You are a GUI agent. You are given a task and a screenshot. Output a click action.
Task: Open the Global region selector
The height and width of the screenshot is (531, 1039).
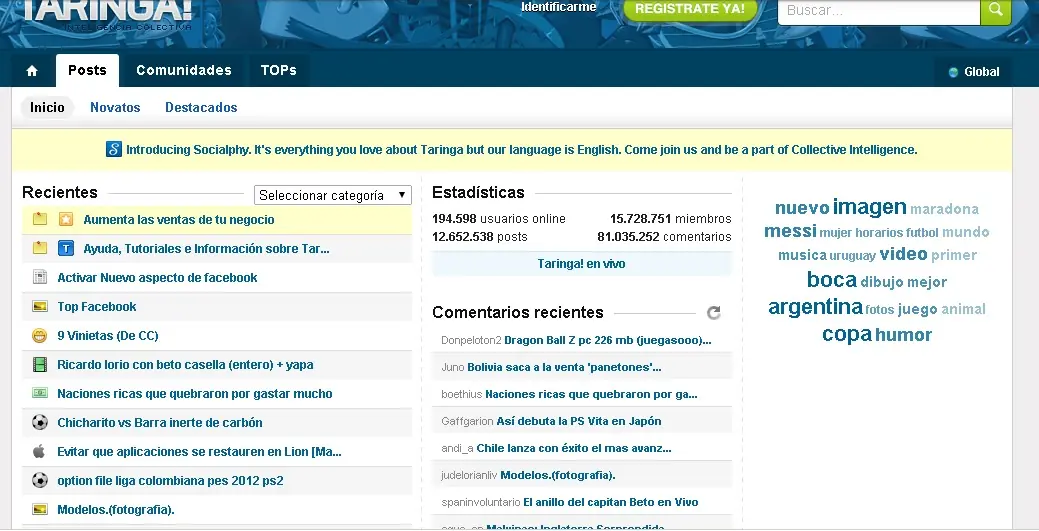[x=973, y=72]
